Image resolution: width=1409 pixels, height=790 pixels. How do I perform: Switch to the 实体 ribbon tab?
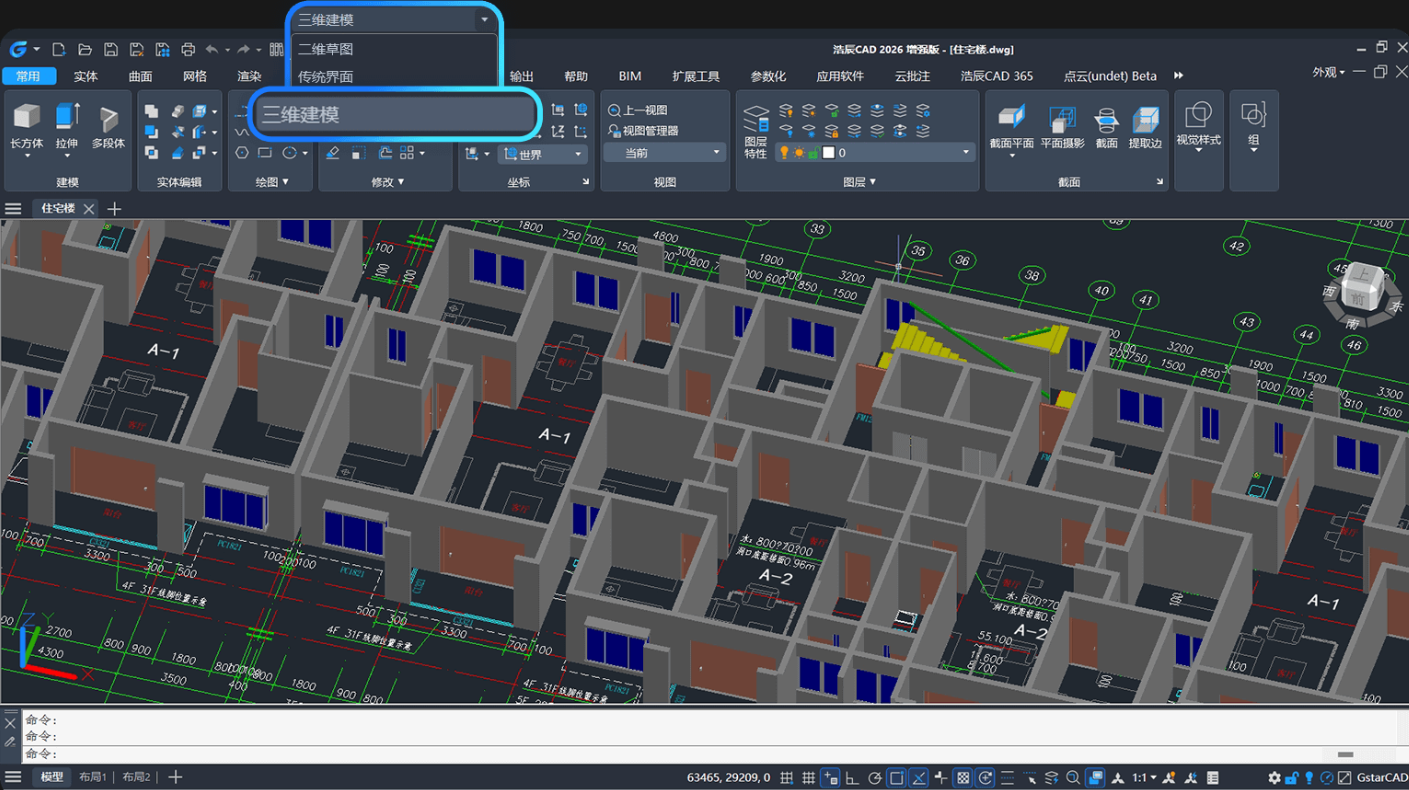pyautogui.click(x=86, y=76)
